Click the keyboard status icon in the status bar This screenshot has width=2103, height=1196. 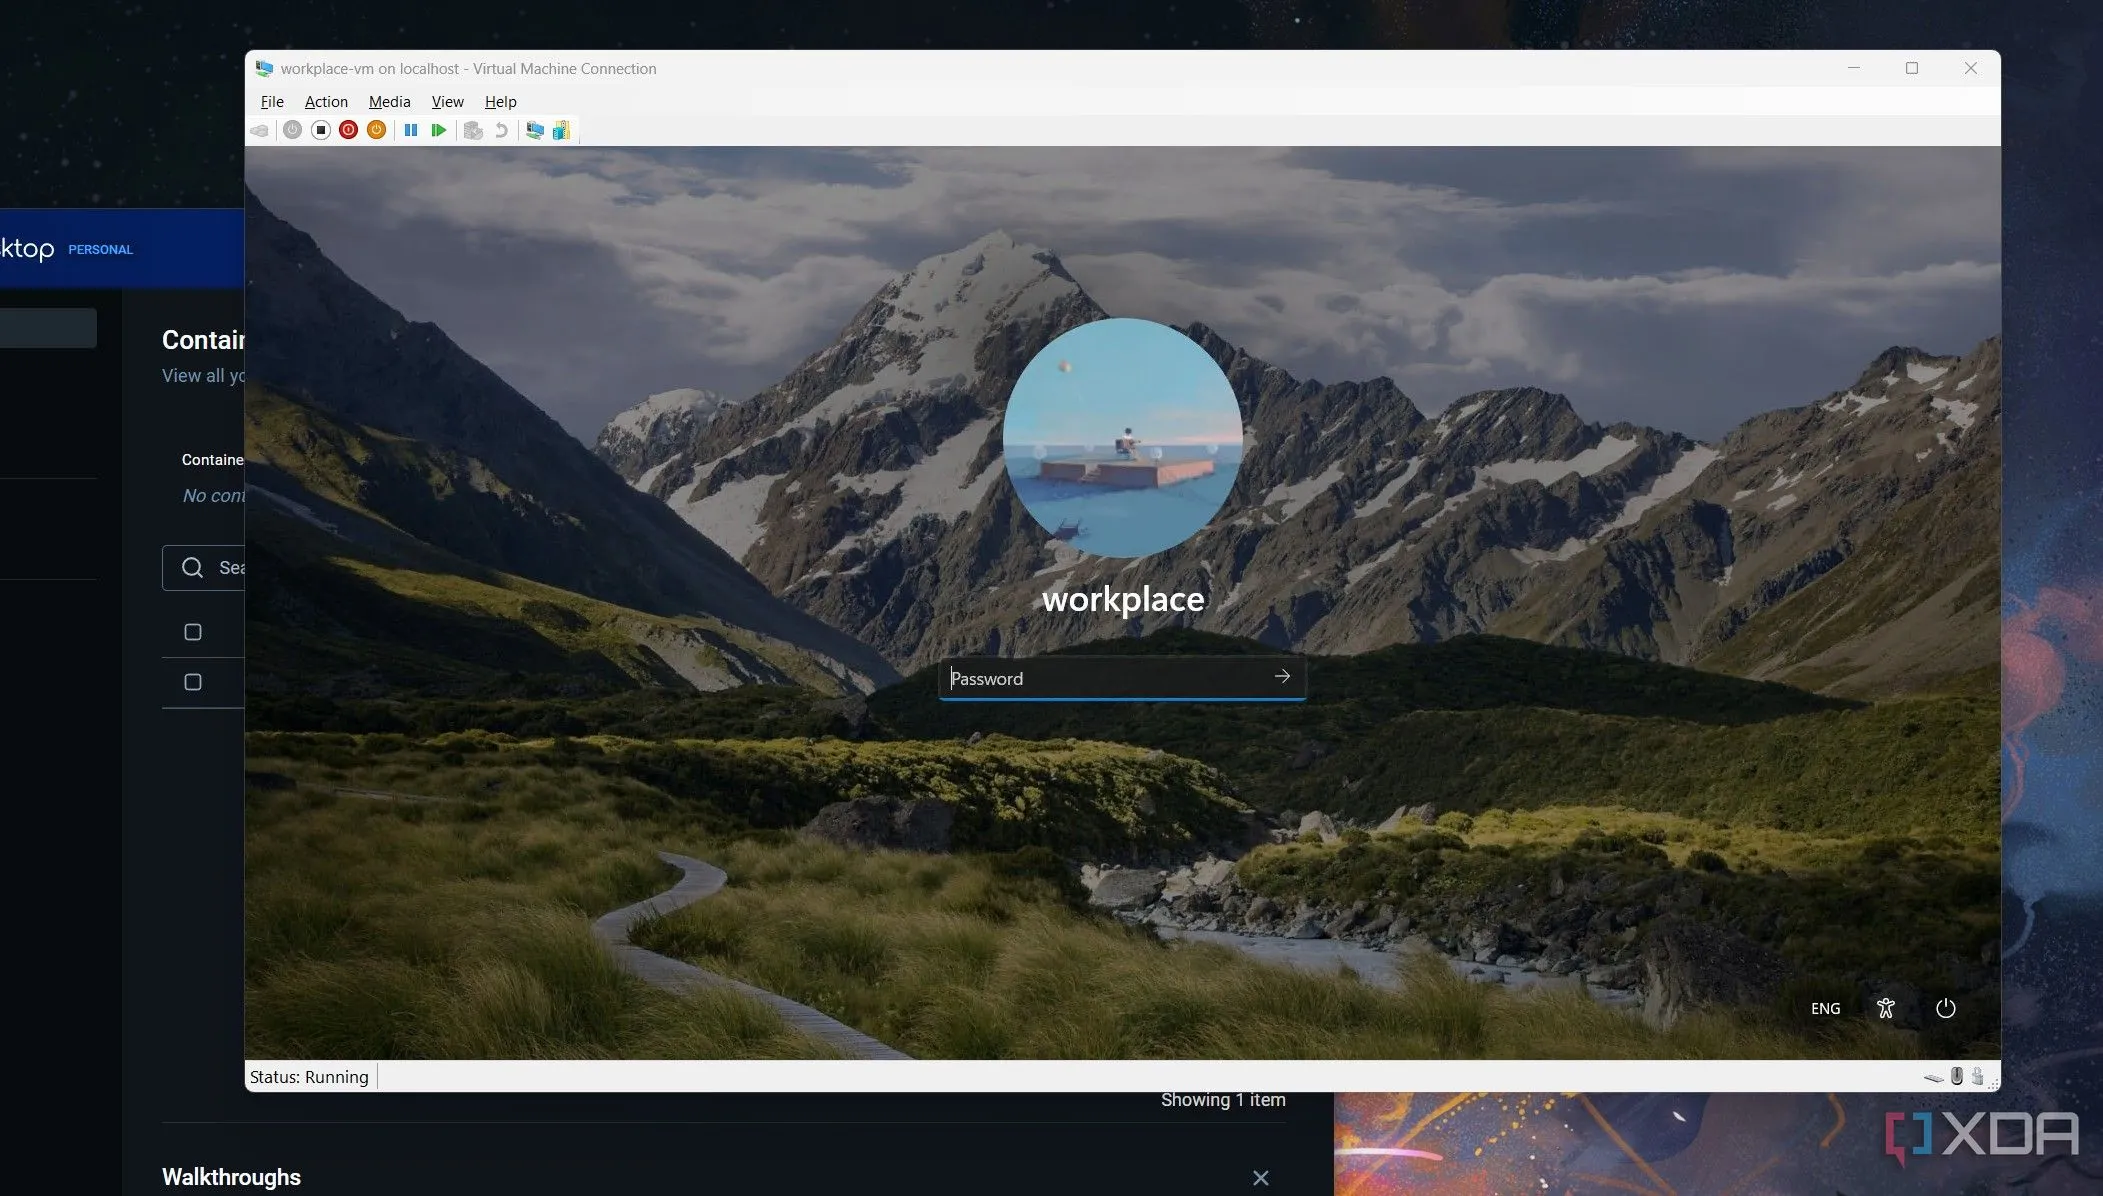1933,1077
